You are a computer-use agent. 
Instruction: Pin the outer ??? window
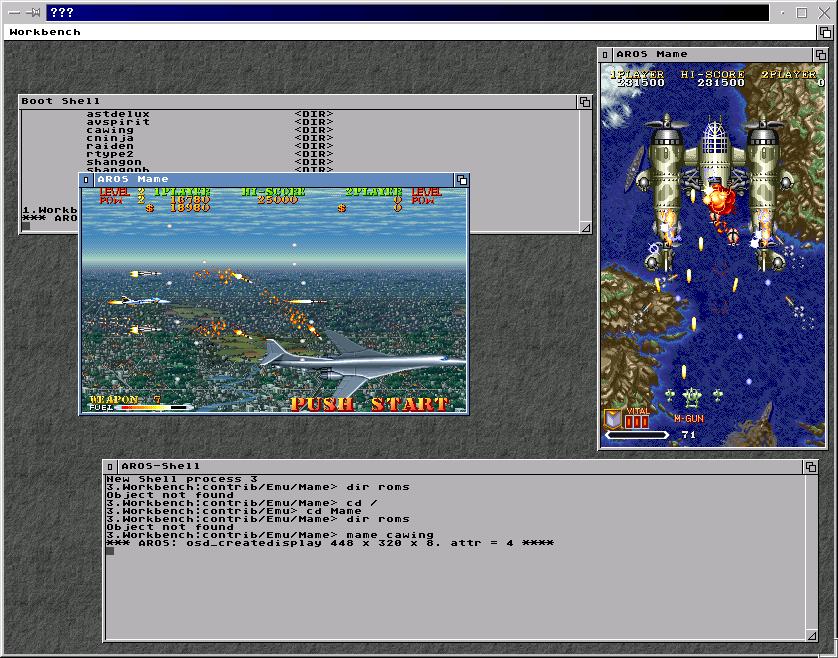(35, 13)
